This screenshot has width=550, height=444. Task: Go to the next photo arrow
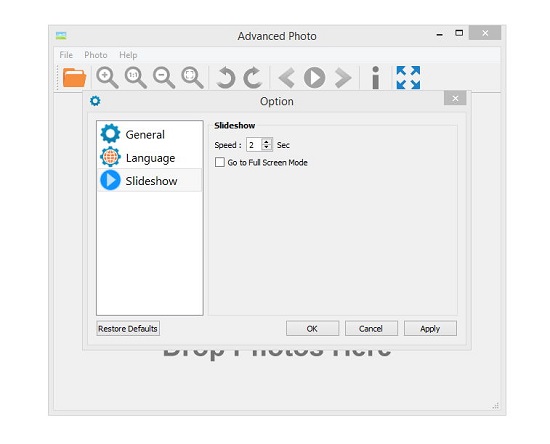[x=343, y=78]
